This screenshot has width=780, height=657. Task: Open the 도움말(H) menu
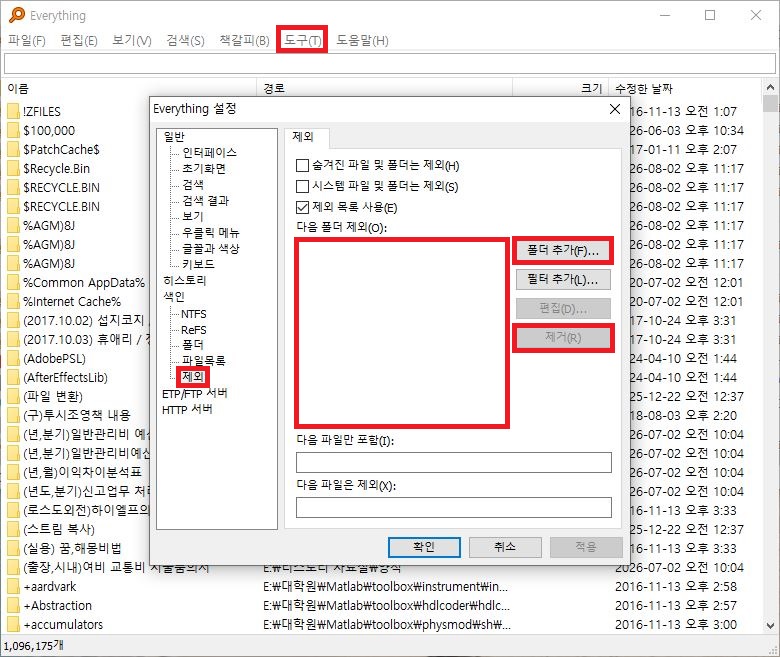pos(362,40)
